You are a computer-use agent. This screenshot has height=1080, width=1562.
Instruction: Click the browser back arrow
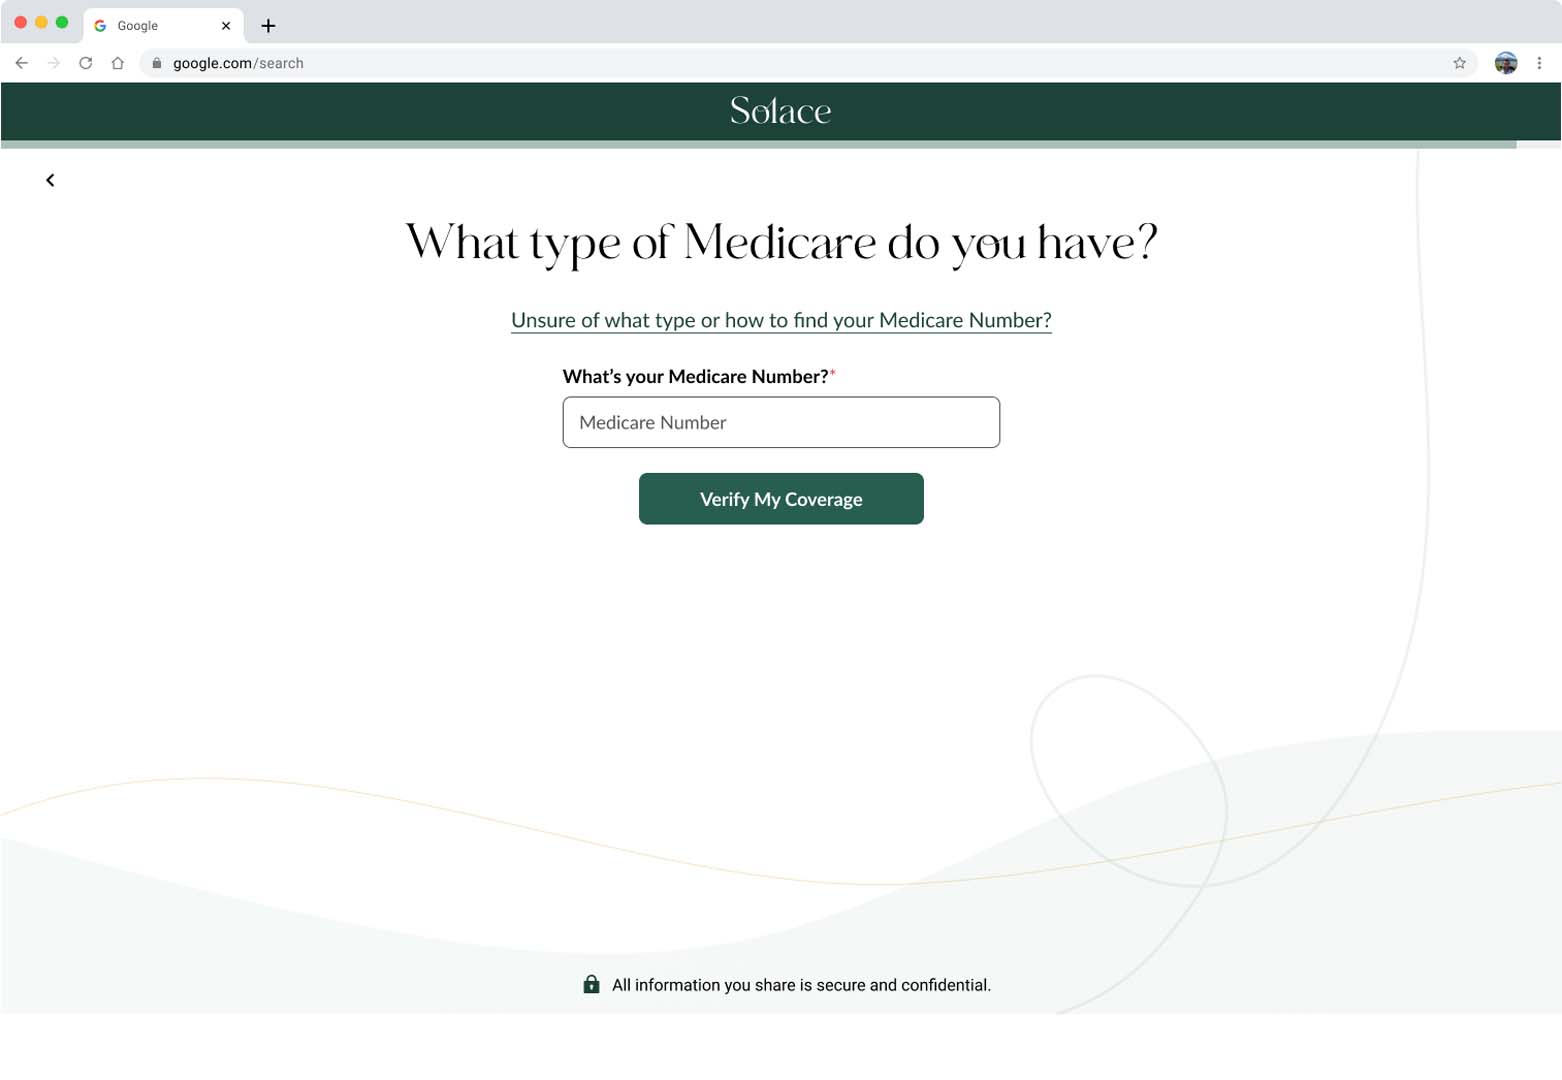(21, 63)
